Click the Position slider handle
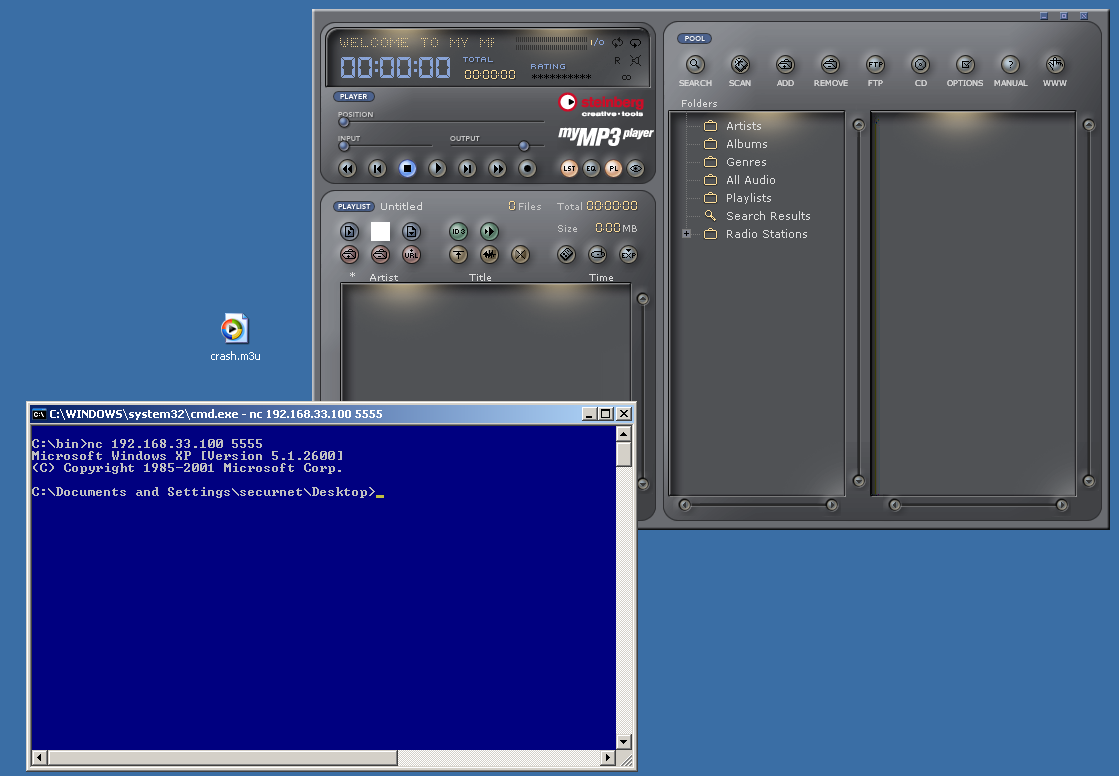This screenshot has width=1119, height=776. click(344, 122)
